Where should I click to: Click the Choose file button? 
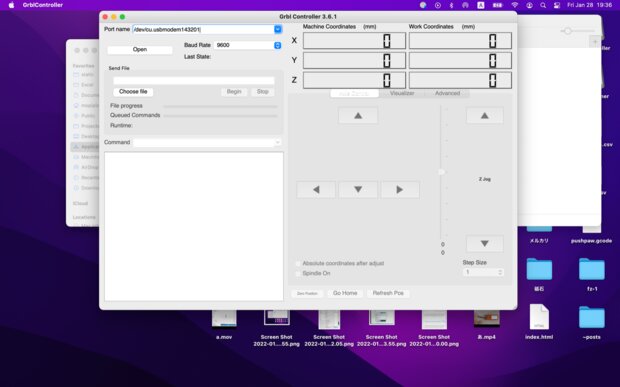click(133, 92)
